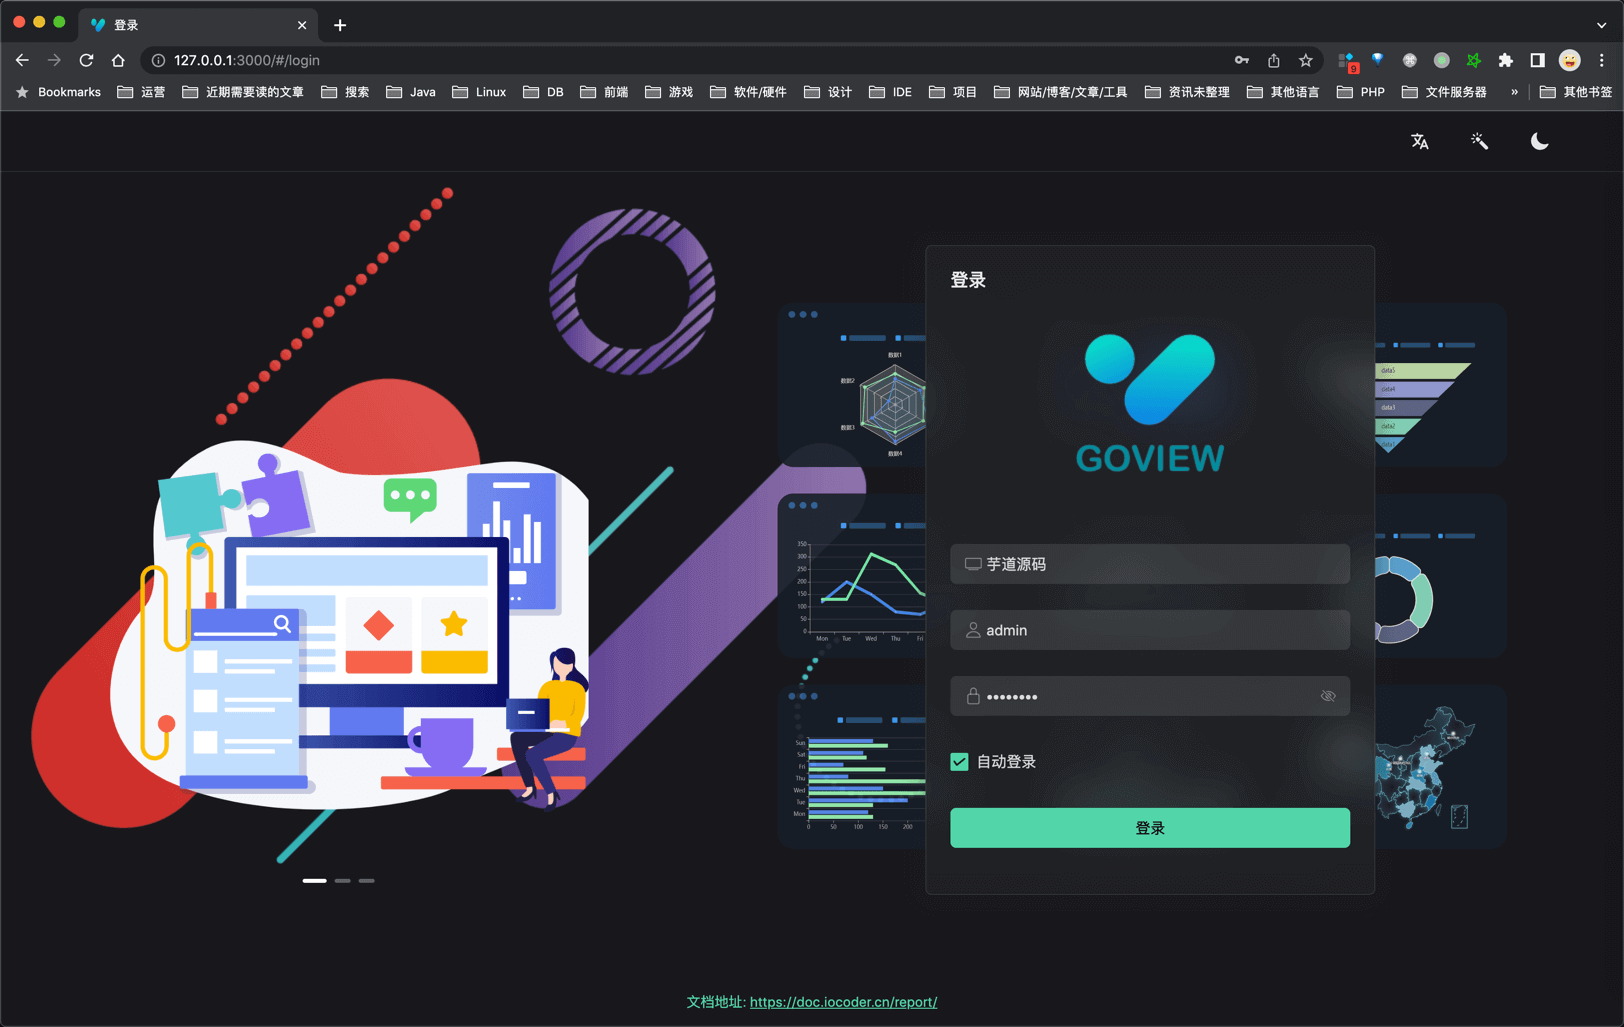
Task: Open the 项目 bookmark folder
Action: [x=953, y=92]
